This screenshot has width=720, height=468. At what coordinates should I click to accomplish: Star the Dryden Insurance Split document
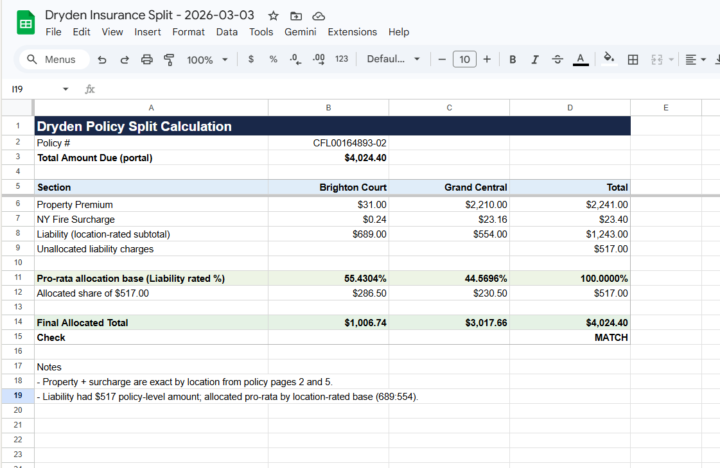point(273,16)
